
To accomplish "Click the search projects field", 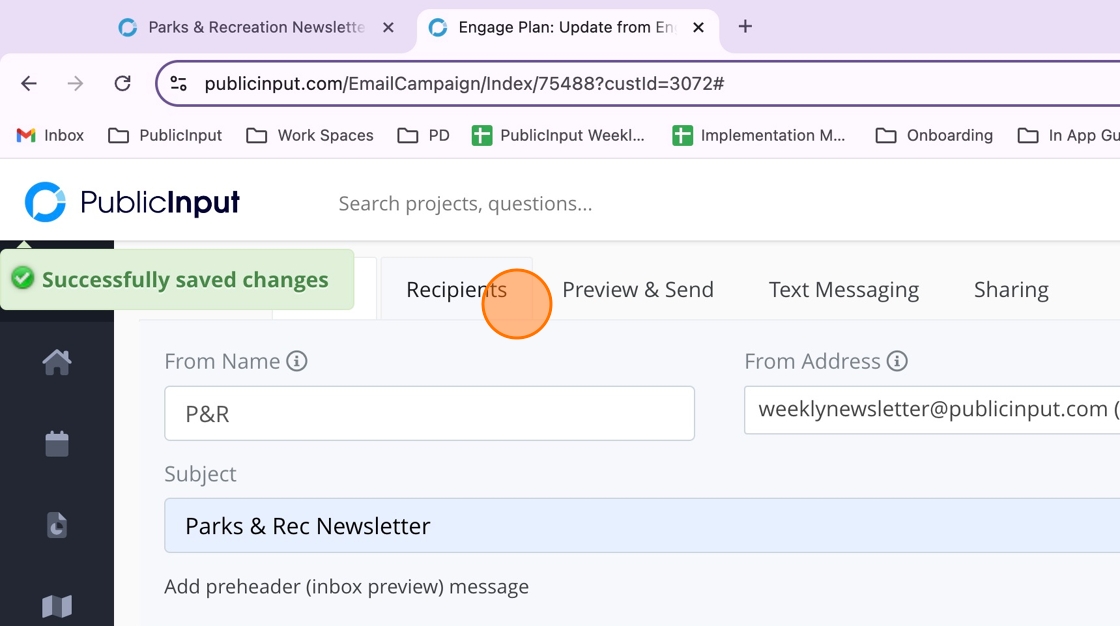I will (465, 204).
